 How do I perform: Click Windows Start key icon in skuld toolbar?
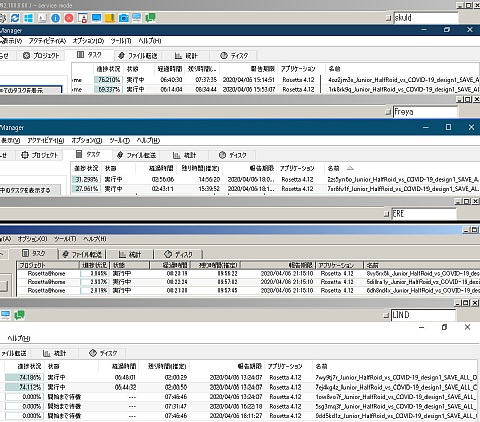pos(28,18)
